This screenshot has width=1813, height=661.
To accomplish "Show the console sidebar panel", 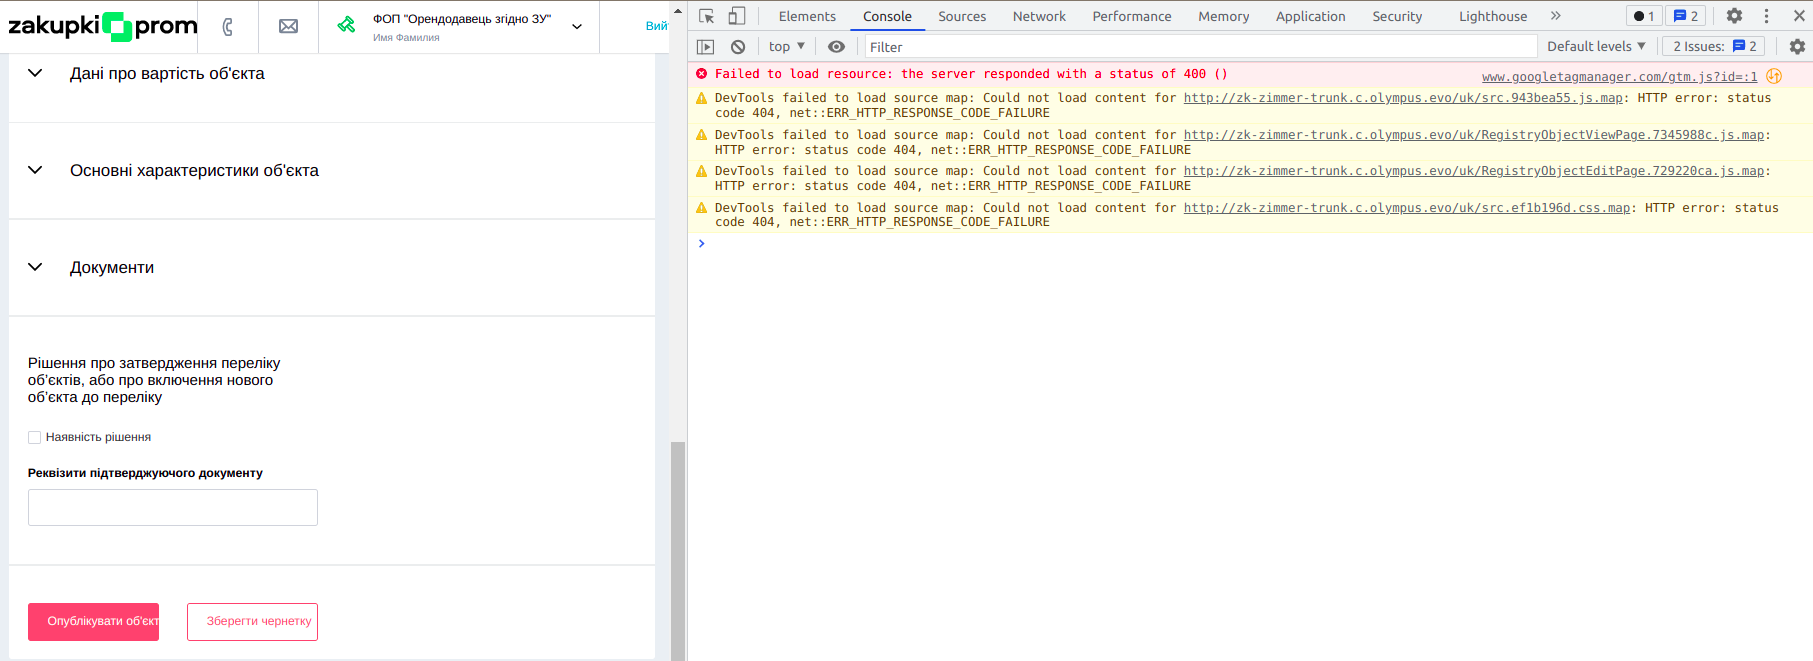I will [x=706, y=47].
